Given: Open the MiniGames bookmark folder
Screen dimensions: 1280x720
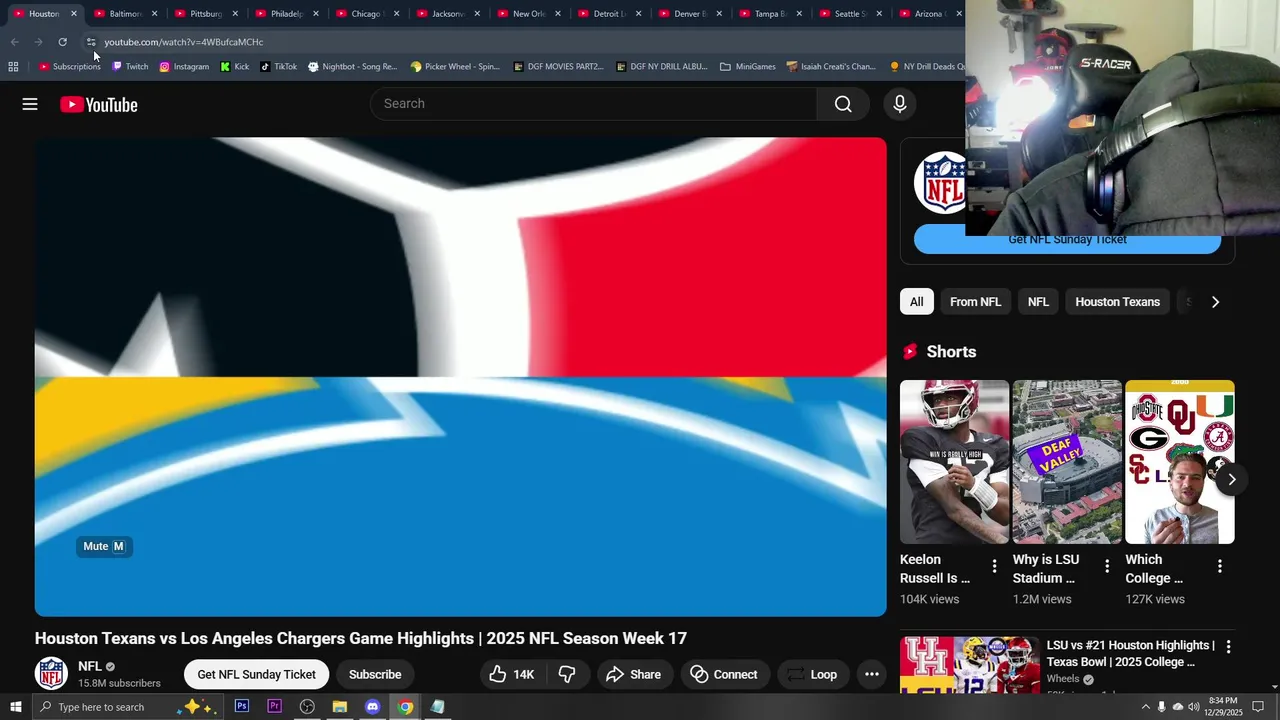Looking at the screenshot, I should pyautogui.click(x=747, y=67).
